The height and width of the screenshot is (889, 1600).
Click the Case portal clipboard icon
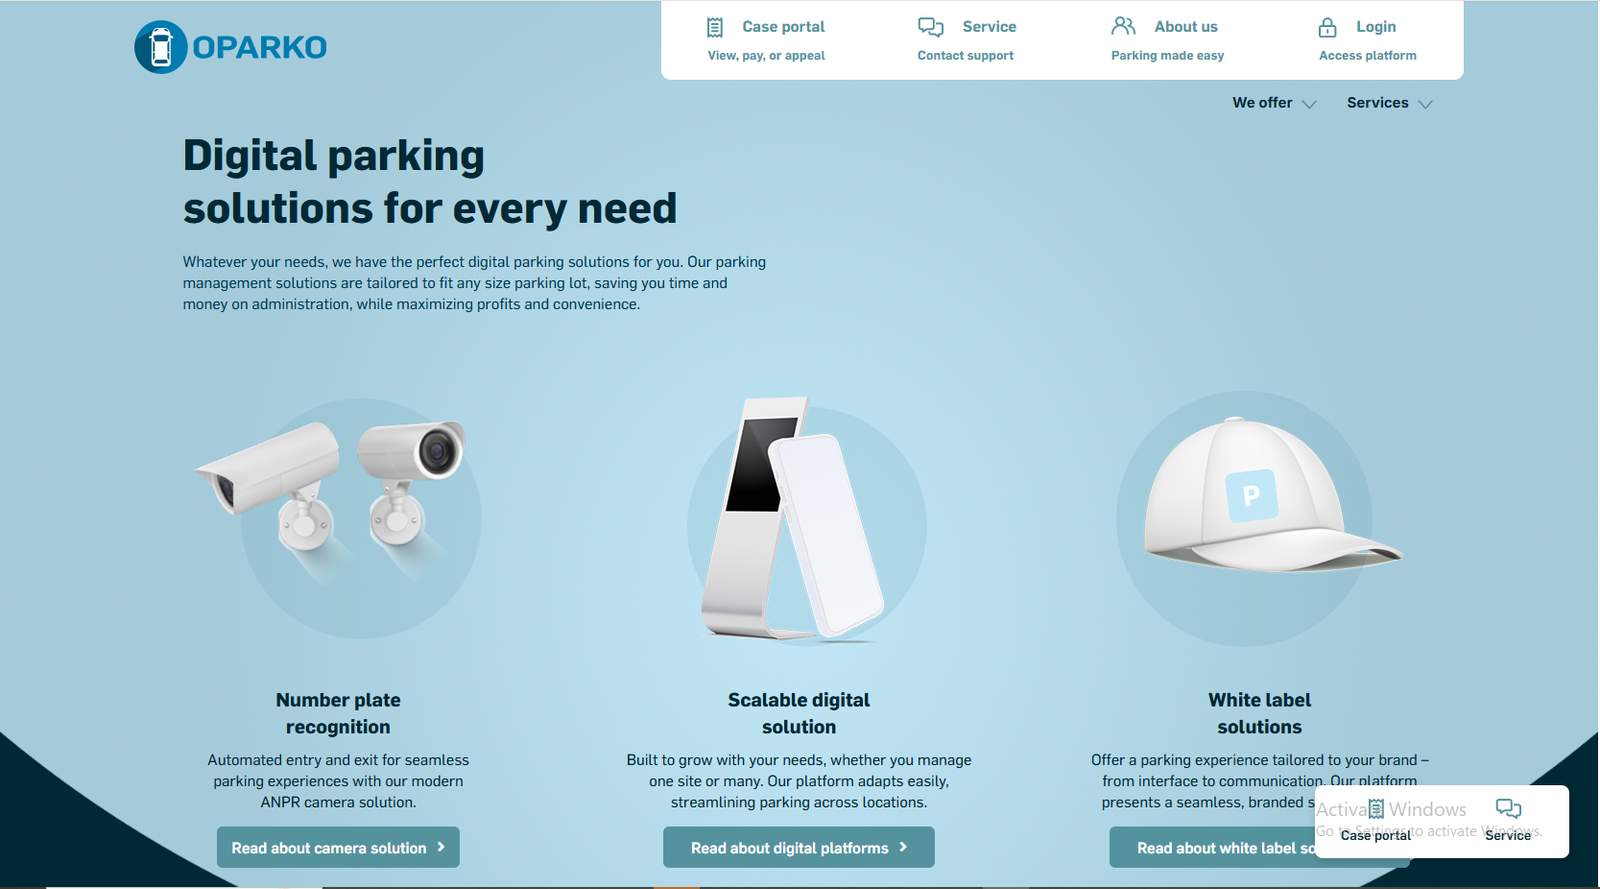click(x=715, y=27)
